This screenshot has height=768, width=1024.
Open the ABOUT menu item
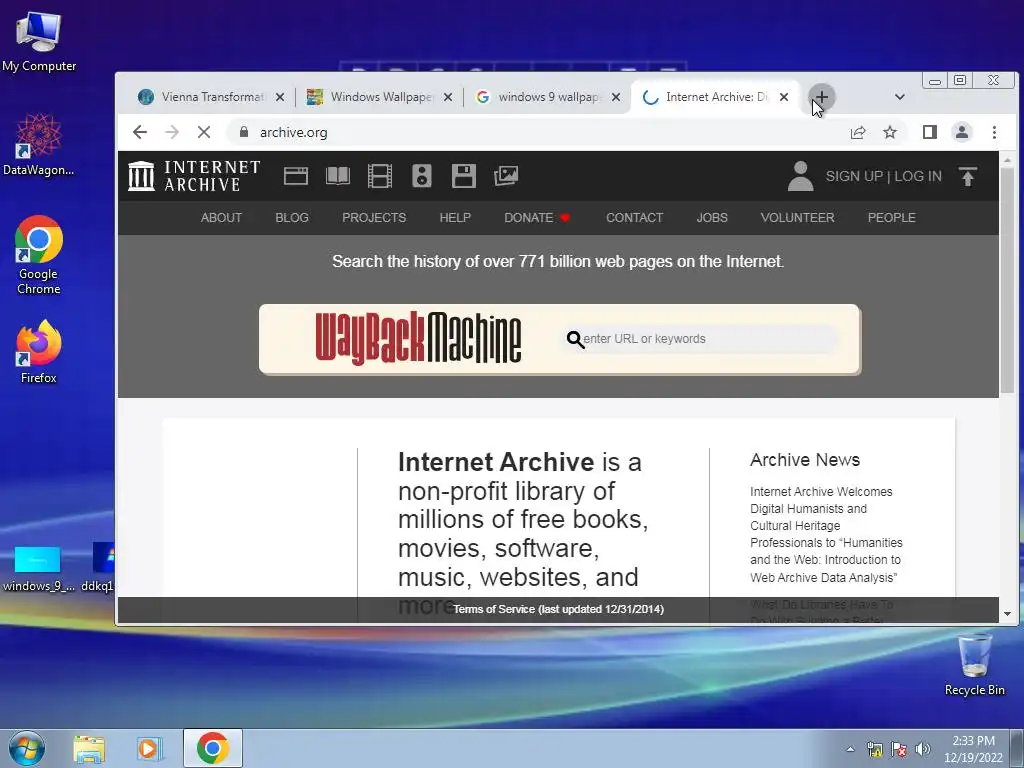click(x=221, y=218)
